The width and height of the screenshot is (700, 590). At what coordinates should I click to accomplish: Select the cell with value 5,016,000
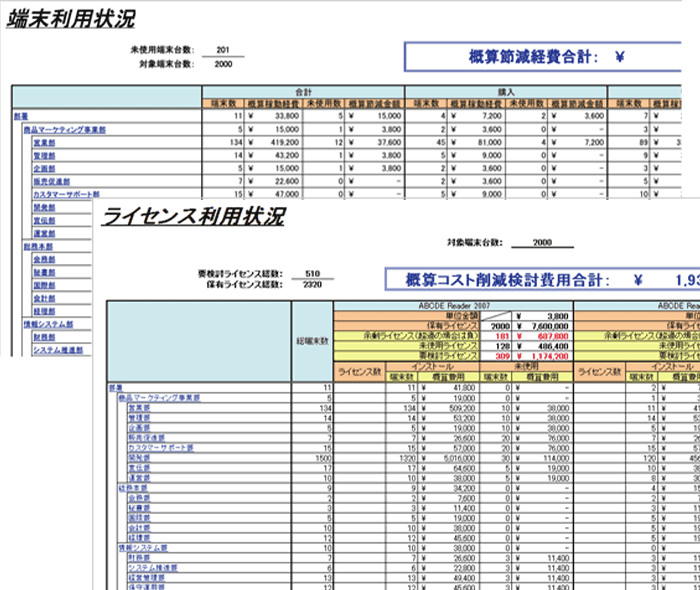448,458
